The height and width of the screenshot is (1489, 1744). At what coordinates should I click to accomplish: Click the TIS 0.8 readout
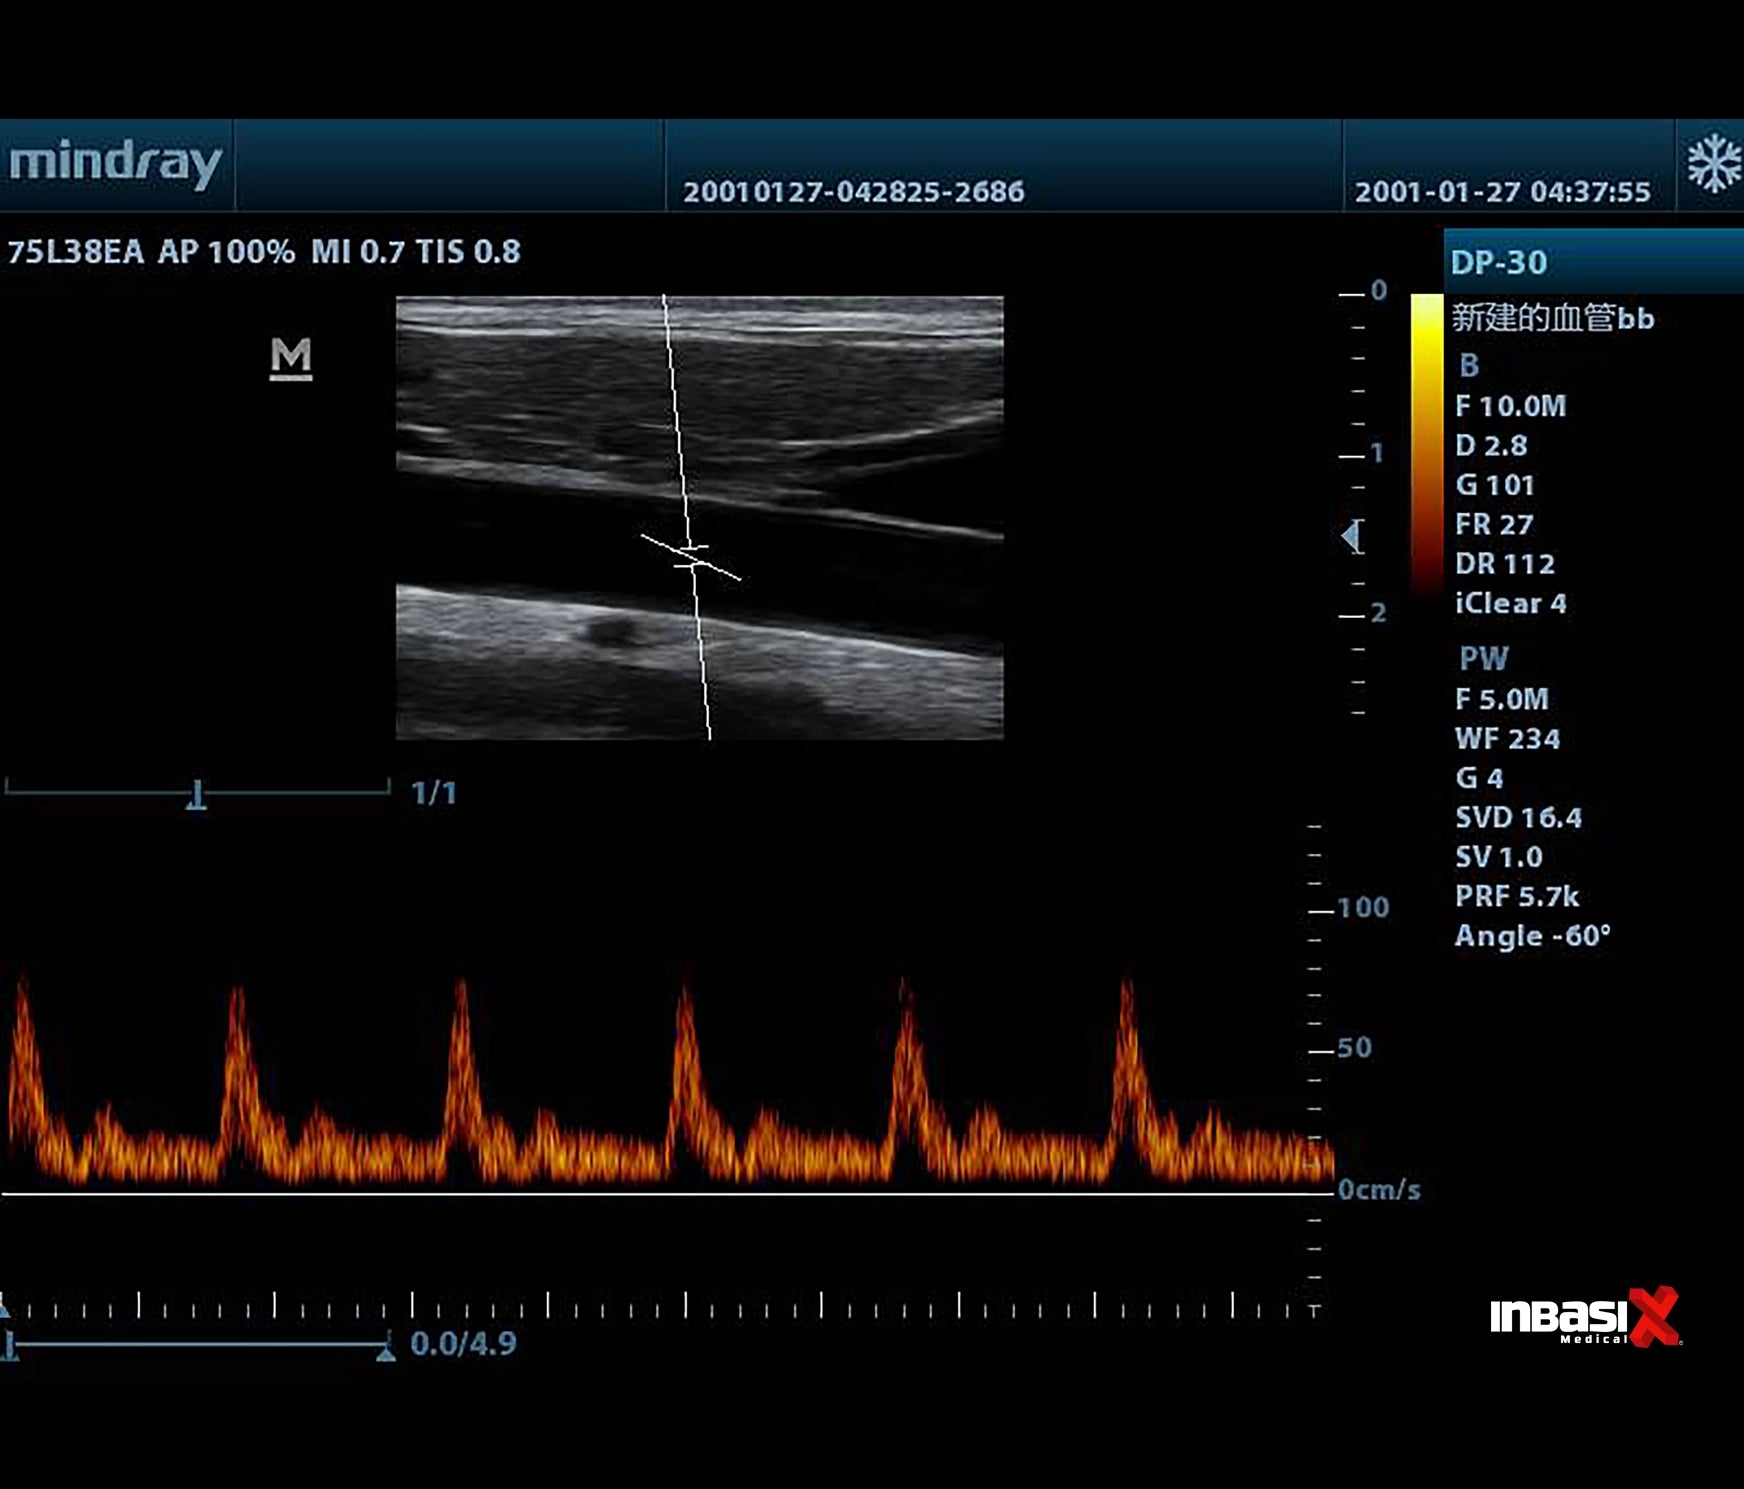[x=468, y=251]
